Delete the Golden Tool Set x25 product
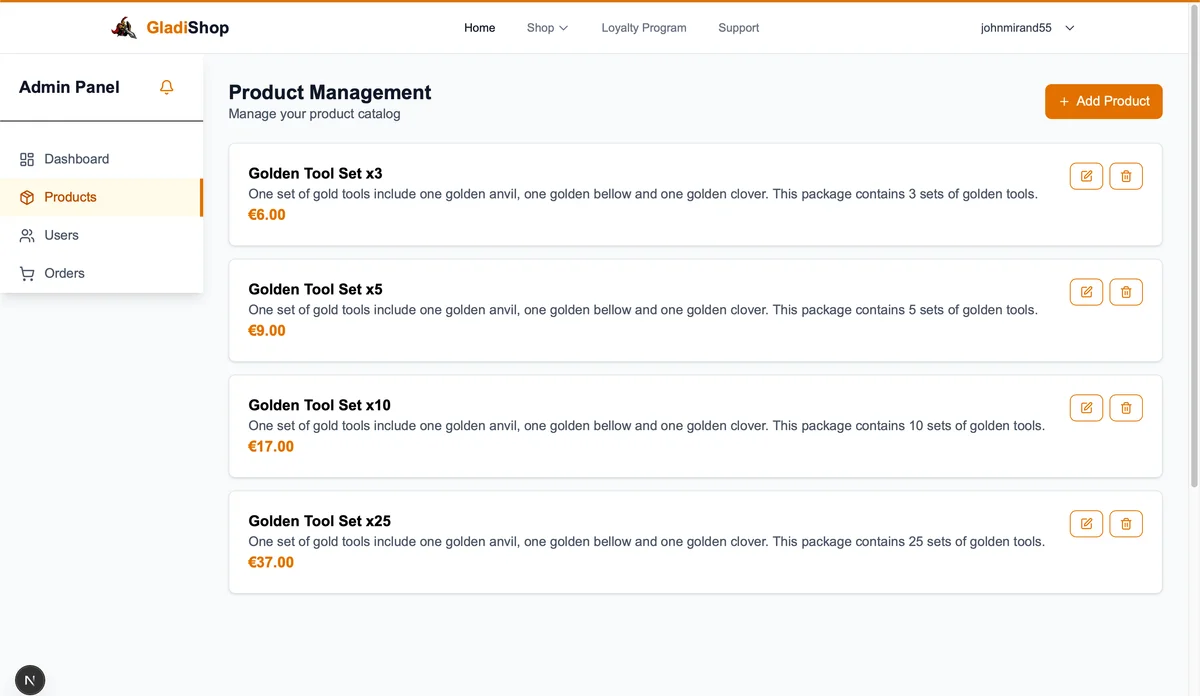This screenshot has width=1200, height=696. click(x=1126, y=524)
